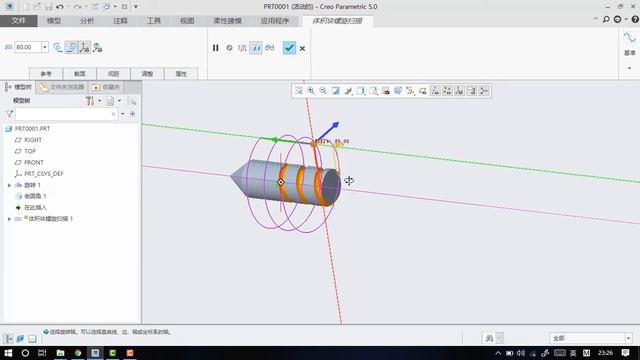Select the folder browser navigator tab
The image size is (640, 360).
pos(62,87)
